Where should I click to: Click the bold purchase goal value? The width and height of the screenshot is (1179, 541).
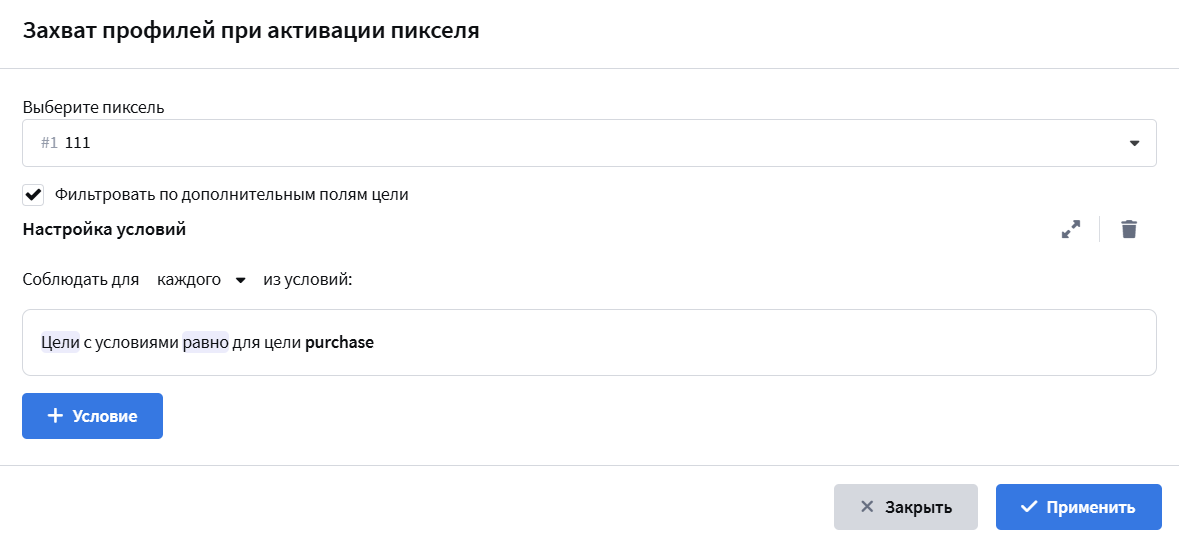[x=339, y=342]
